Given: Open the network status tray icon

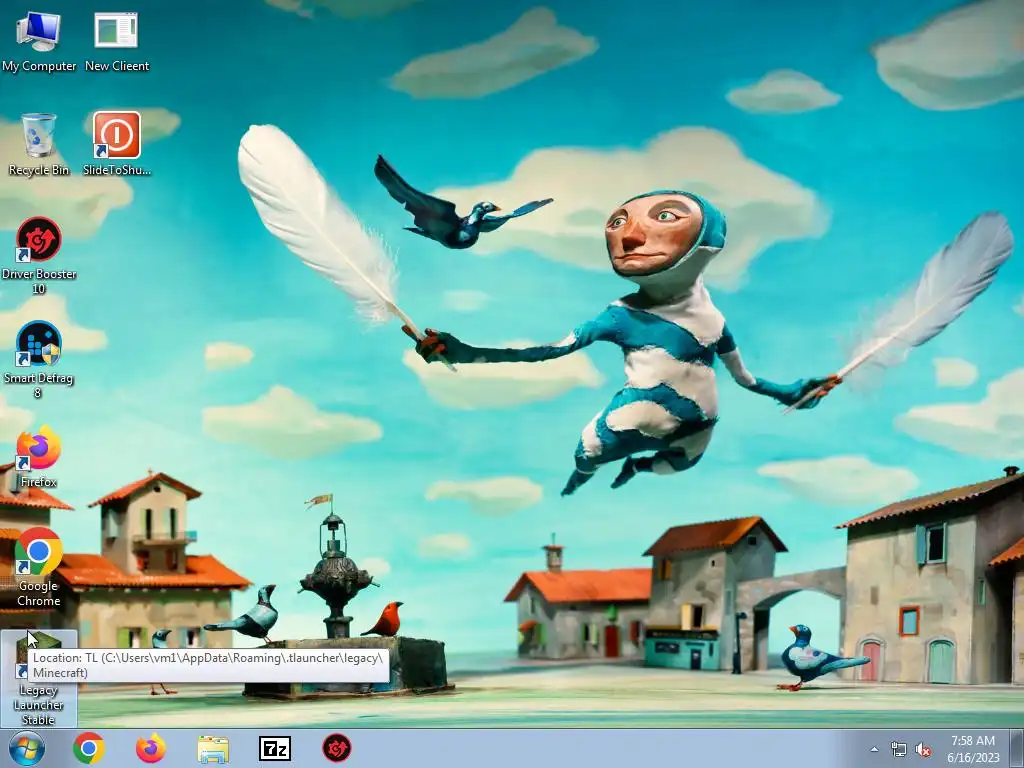Looking at the screenshot, I should (x=899, y=750).
